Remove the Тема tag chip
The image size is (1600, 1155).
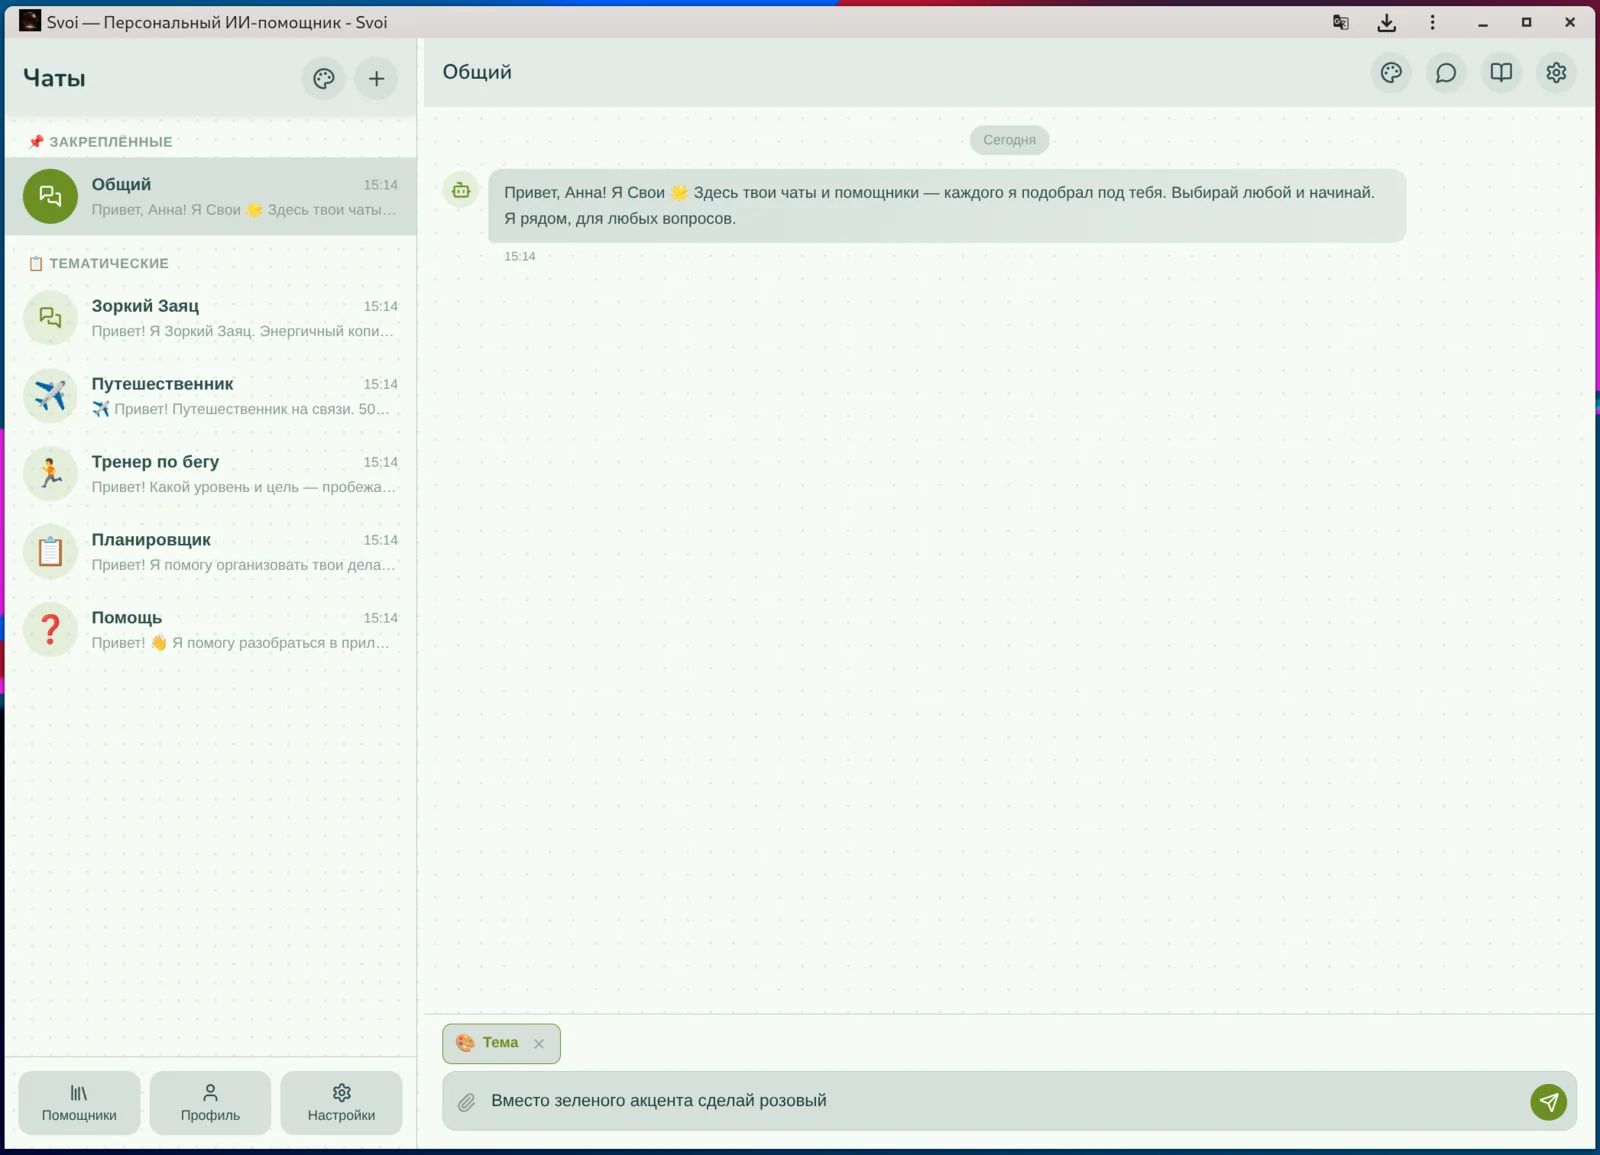tap(539, 1043)
